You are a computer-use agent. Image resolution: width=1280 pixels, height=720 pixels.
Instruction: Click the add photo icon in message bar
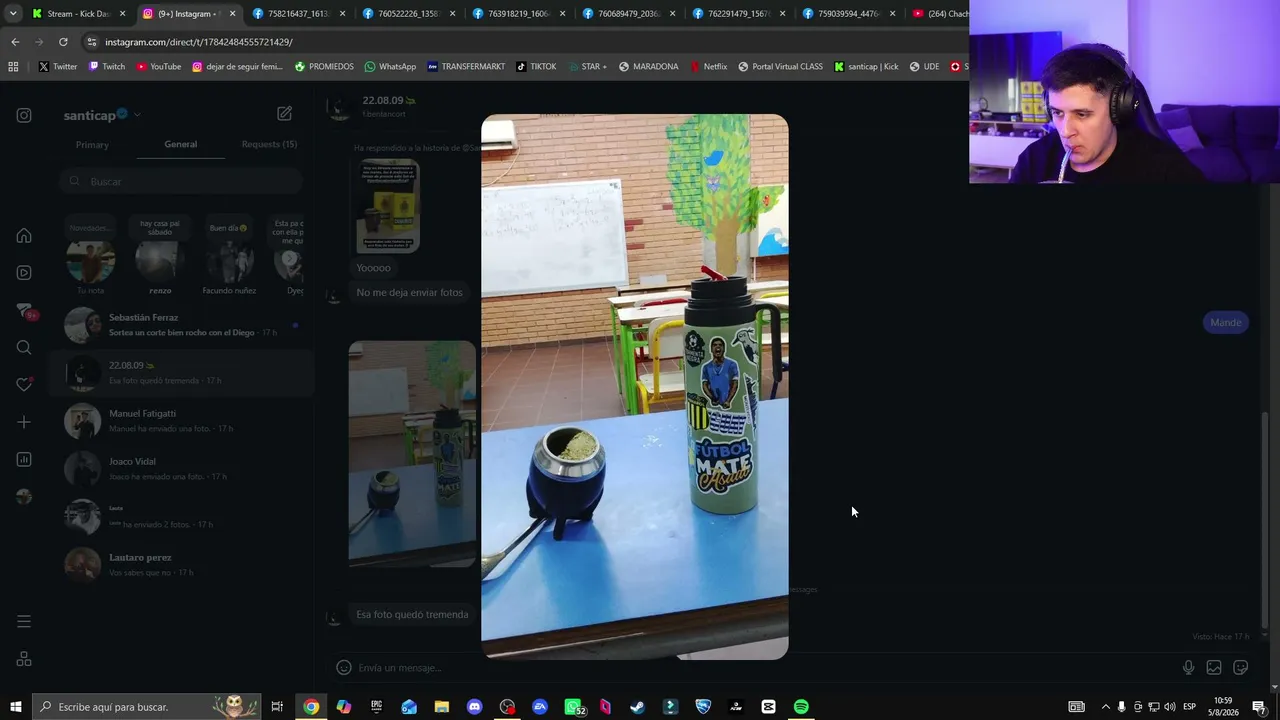point(1214,668)
